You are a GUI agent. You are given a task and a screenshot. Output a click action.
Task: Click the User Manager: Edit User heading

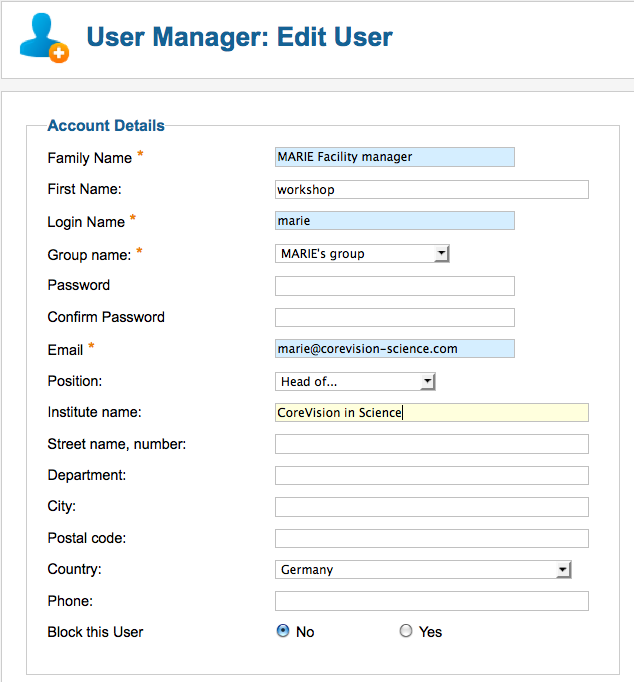pyautogui.click(x=240, y=37)
